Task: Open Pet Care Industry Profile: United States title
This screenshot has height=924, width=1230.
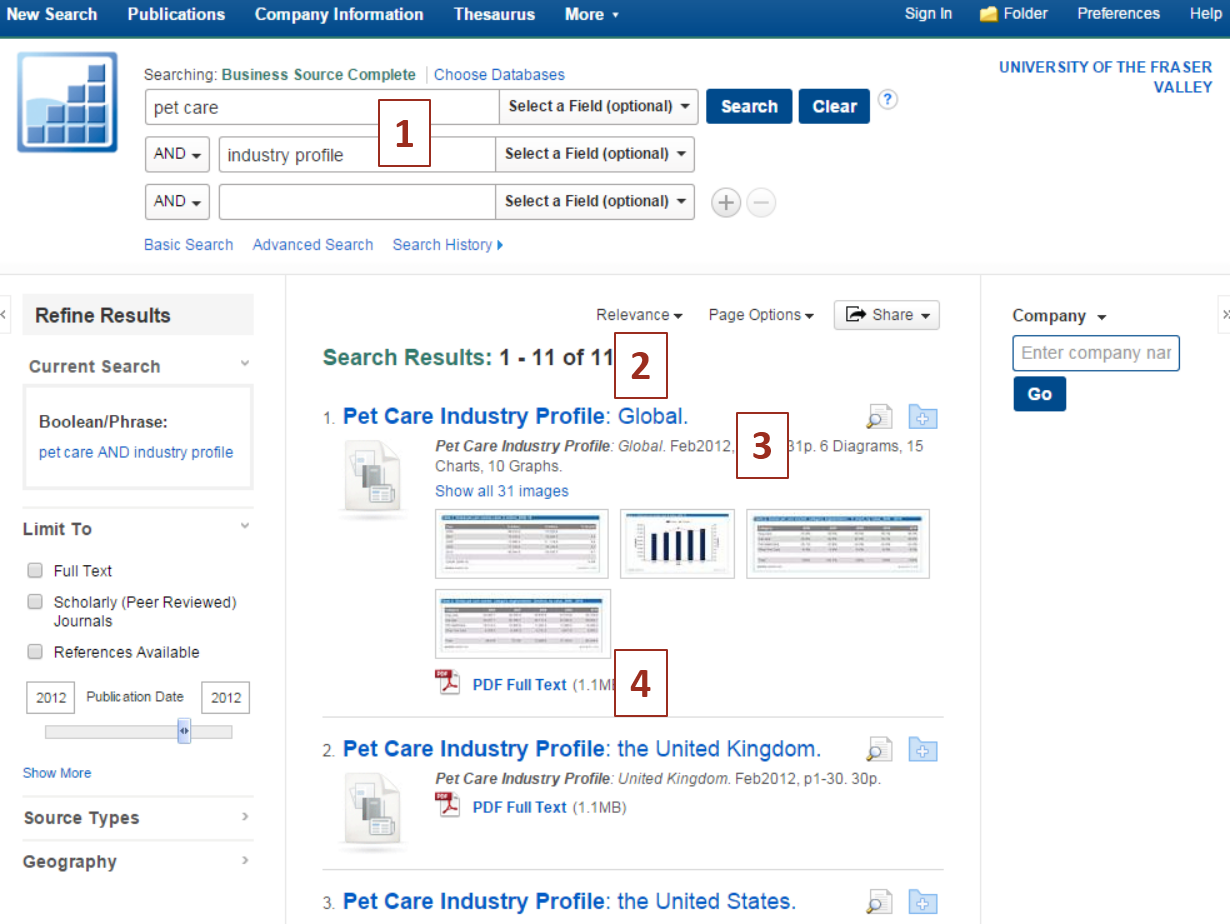Action: click(x=569, y=901)
